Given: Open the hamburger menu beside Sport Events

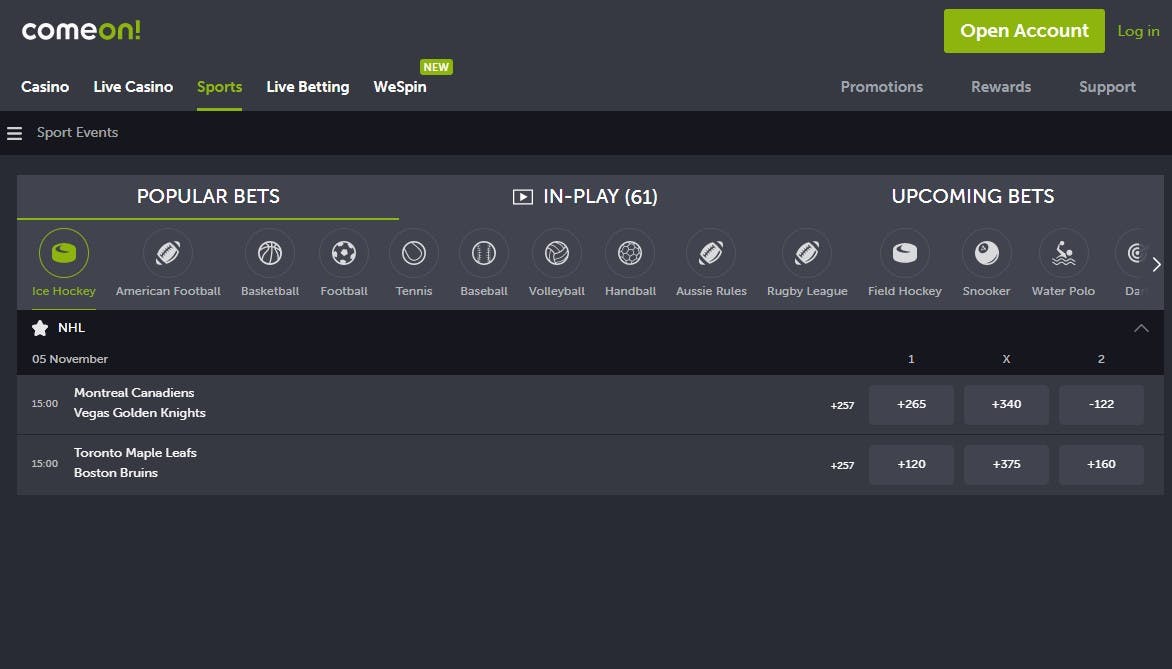Looking at the screenshot, I should point(14,133).
